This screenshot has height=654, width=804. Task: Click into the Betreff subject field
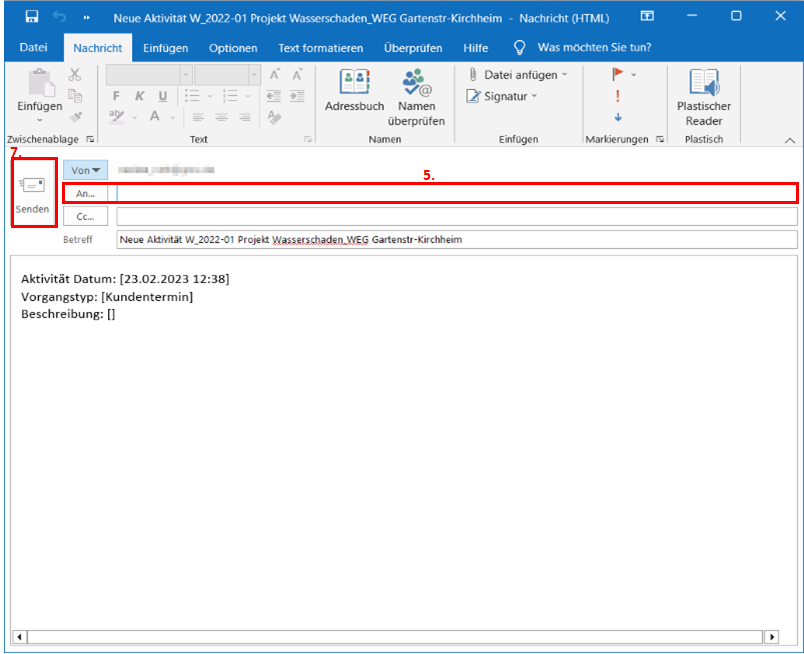pyautogui.click(x=456, y=240)
